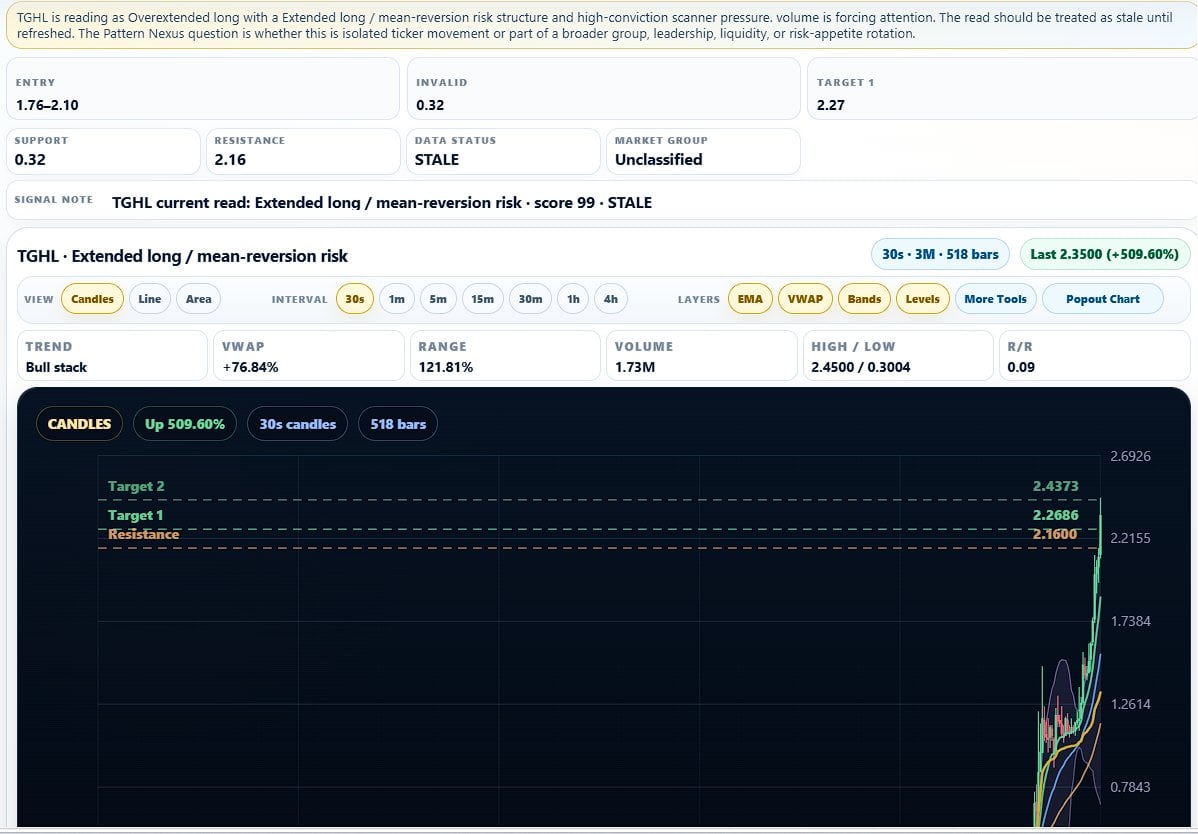Click the 2.2155 price axis label

click(1130, 538)
